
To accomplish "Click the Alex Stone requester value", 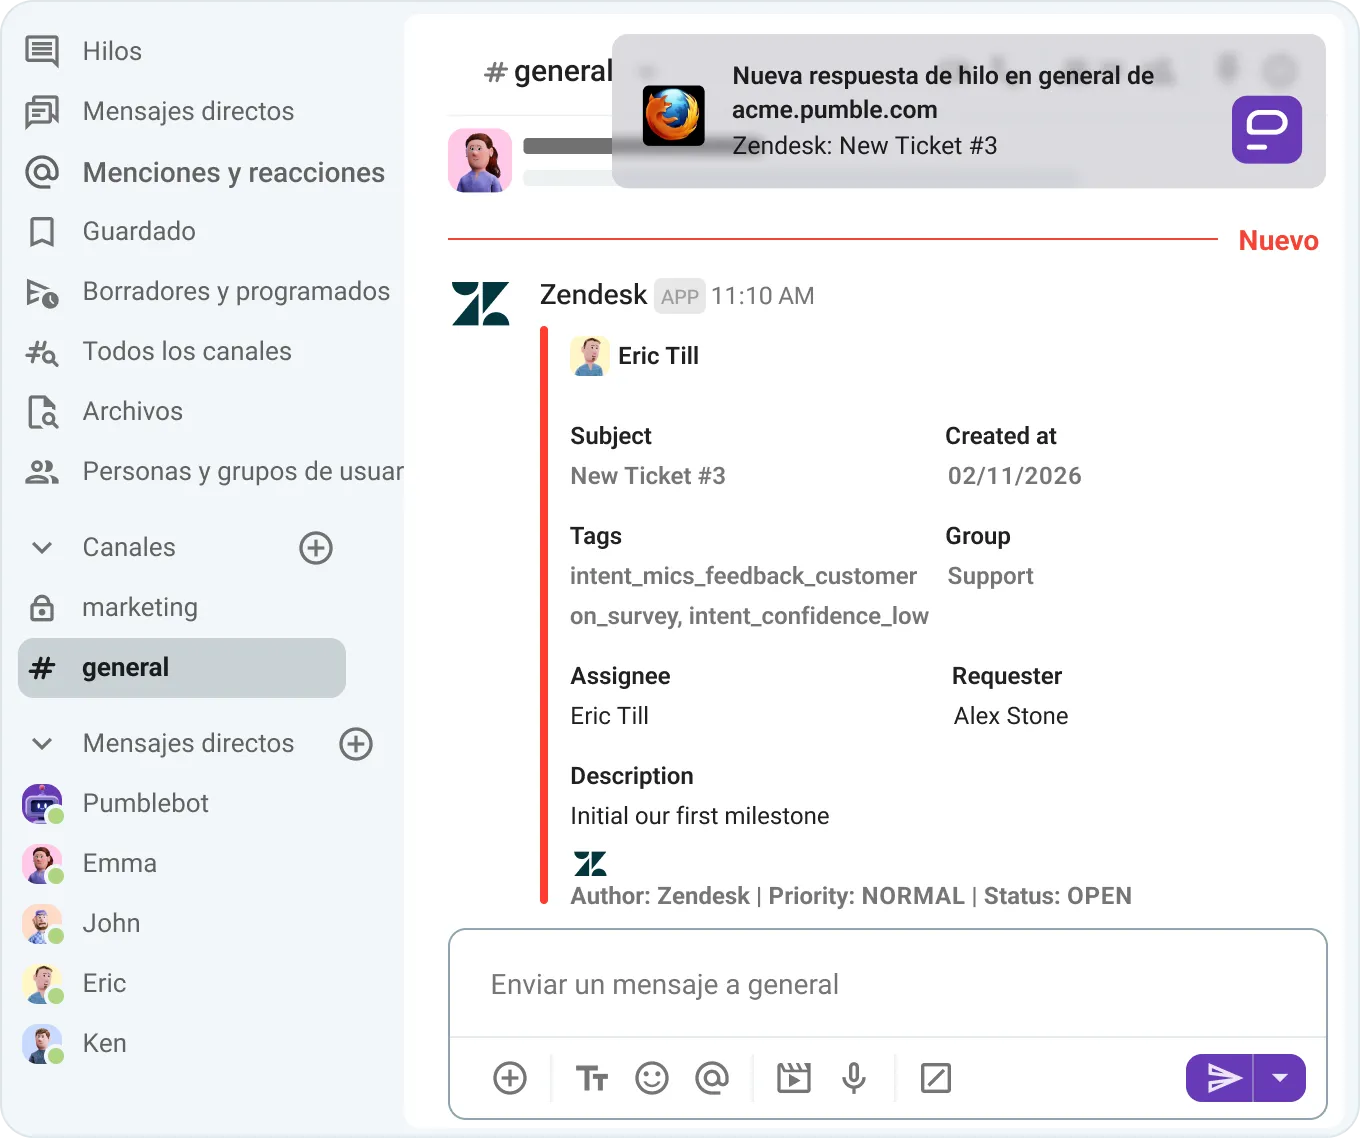I will click(1011, 716).
